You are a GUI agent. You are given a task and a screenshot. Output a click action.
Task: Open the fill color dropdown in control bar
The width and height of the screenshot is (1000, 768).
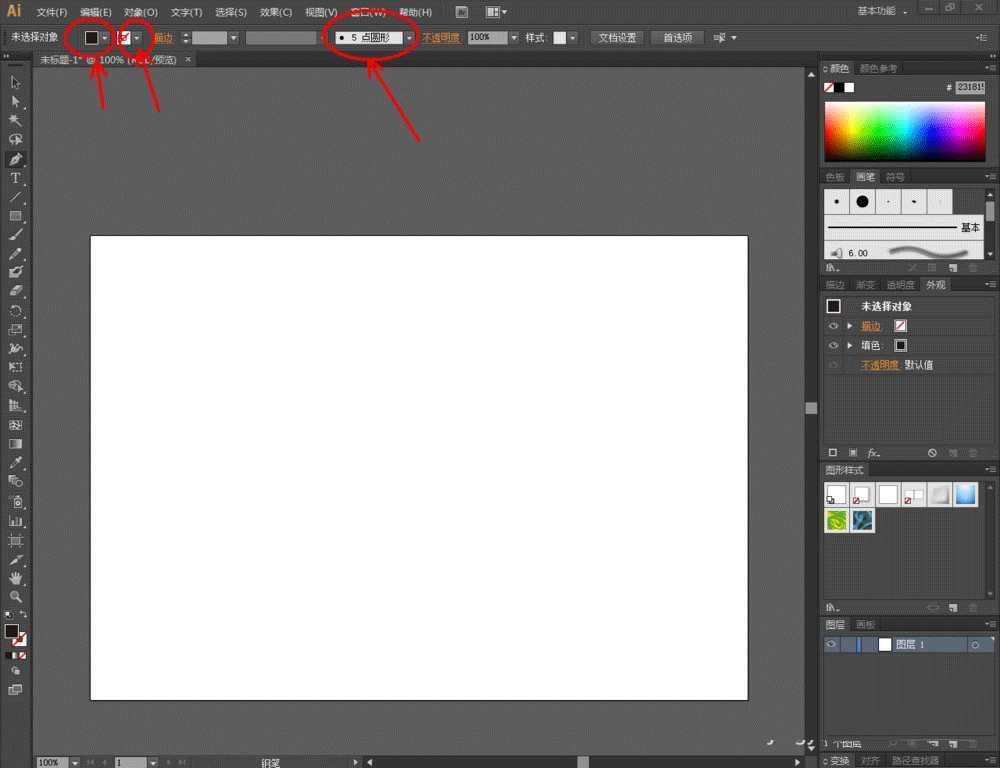pyautogui.click(x=105, y=38)
